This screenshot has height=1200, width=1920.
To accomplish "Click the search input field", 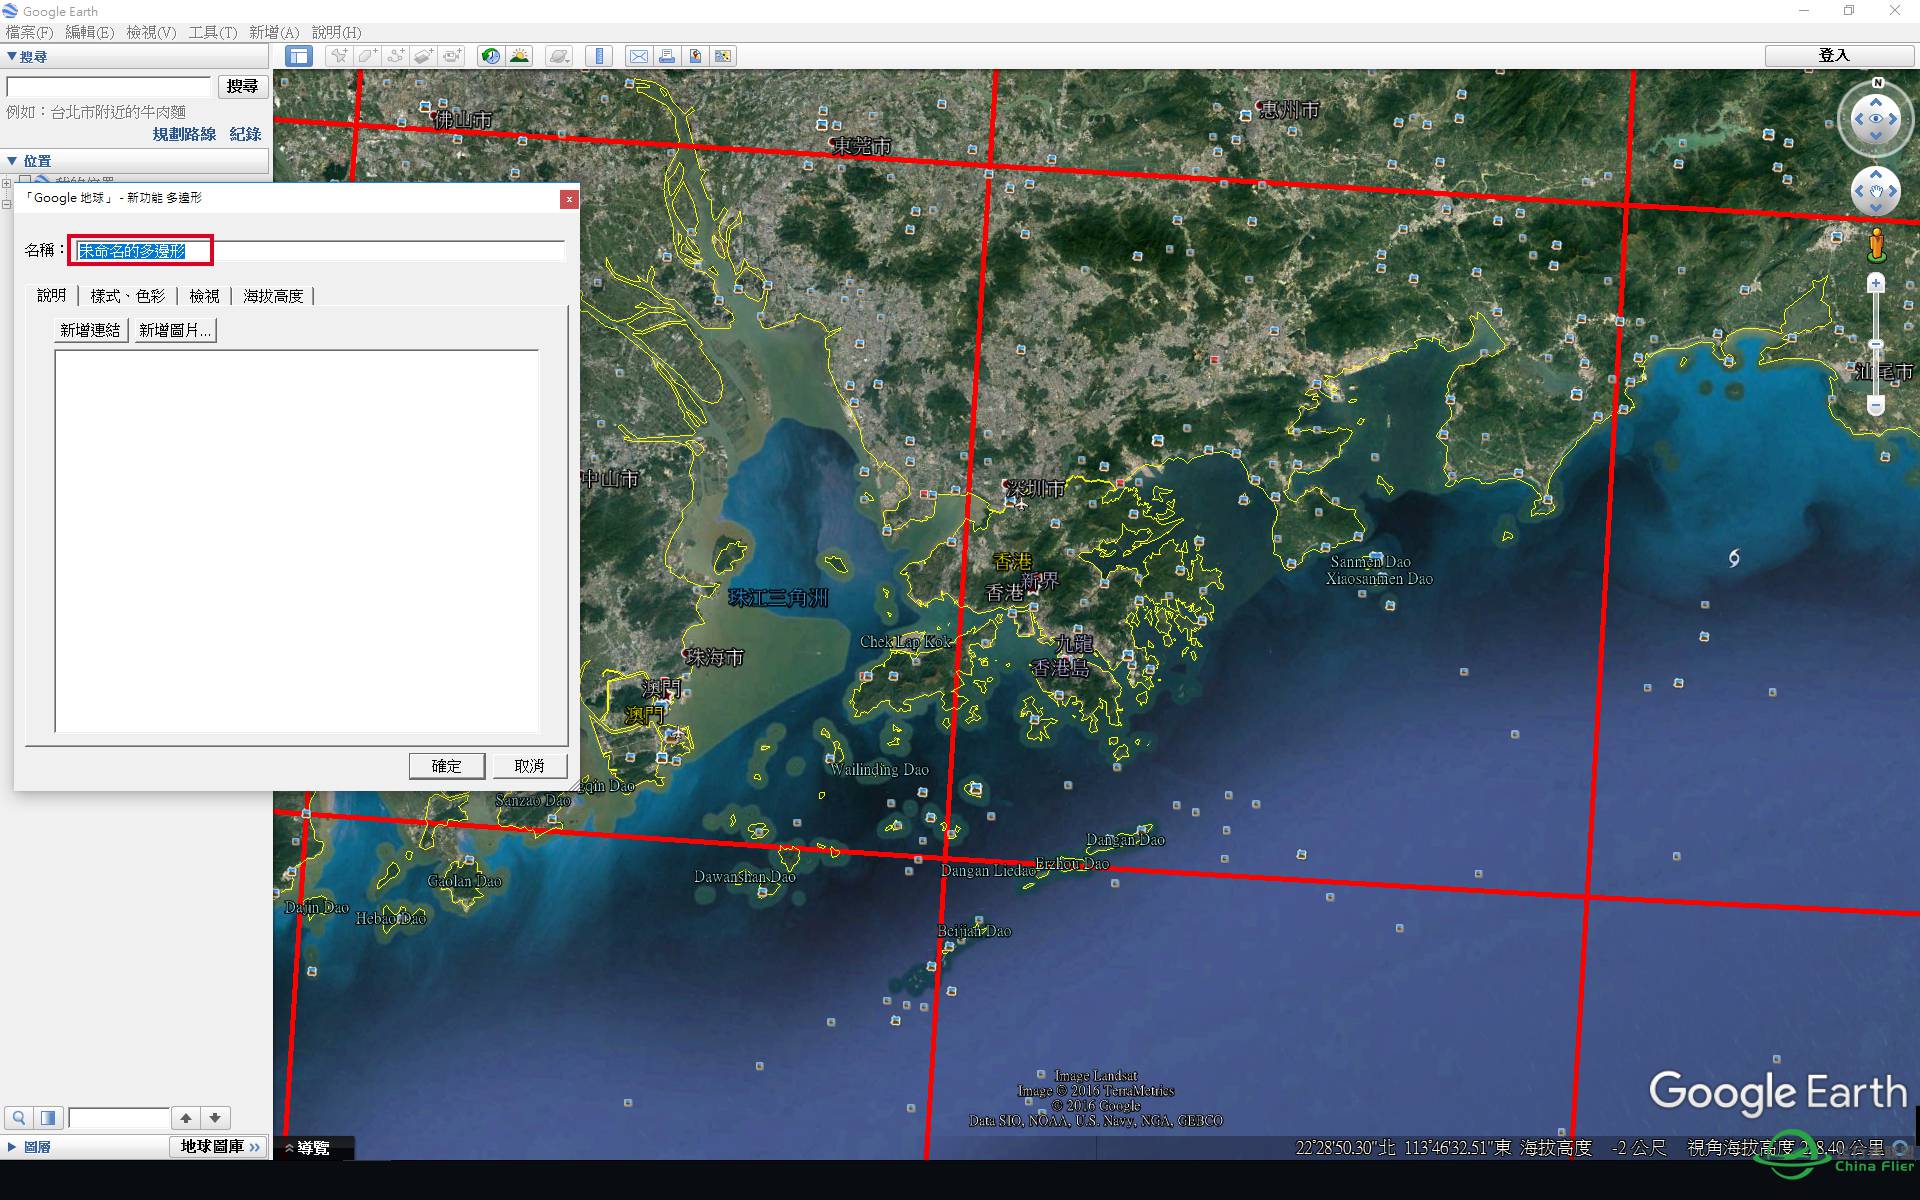I will [x=109, y=87].
